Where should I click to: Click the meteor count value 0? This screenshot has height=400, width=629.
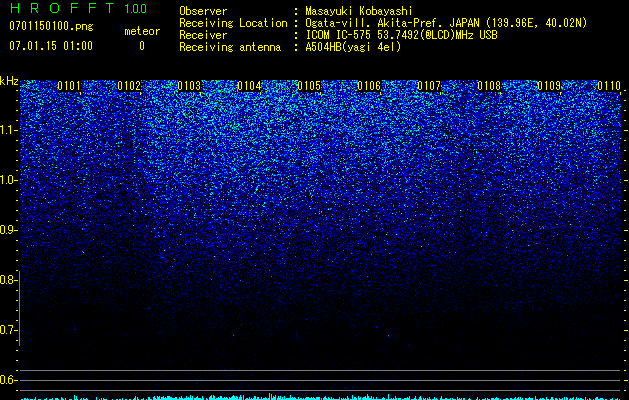tap(142, 46)
